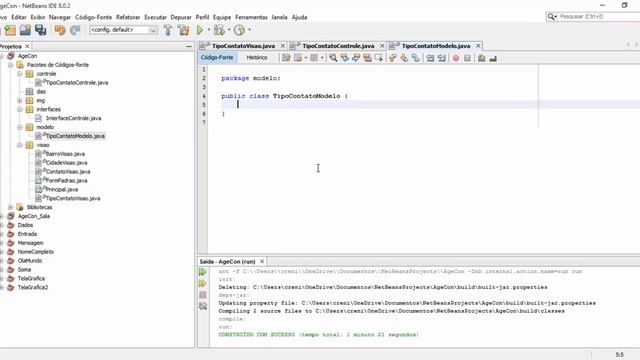Click the Shift Line Left editor icon
The height and width of the screenshot is (360, 640).
pos(430,58)
